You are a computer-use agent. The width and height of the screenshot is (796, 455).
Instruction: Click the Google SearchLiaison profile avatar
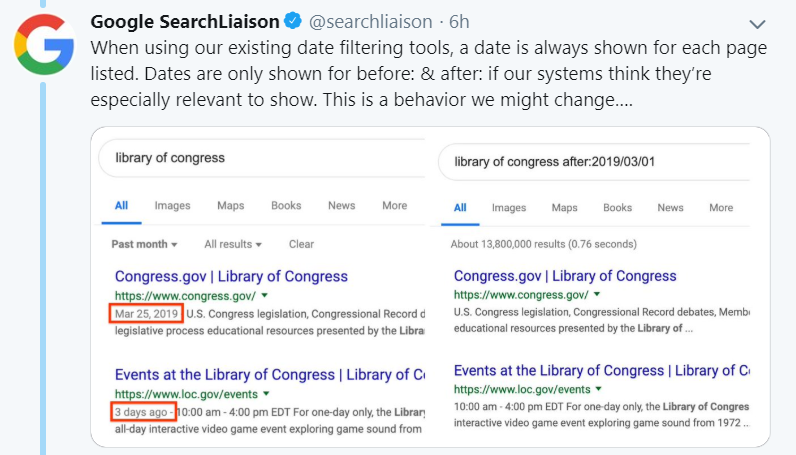(x=44, y=45)
